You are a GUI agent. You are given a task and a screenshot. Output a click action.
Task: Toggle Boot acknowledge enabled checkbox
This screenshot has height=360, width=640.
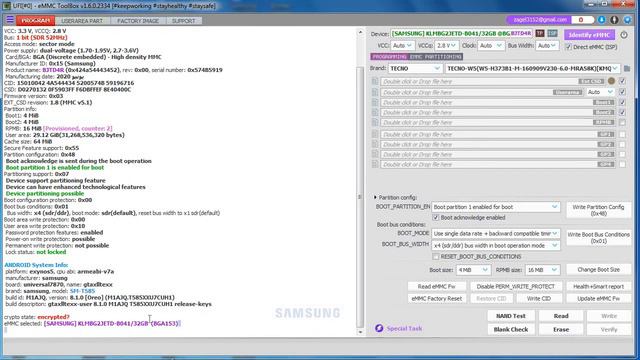click(436, 218)
